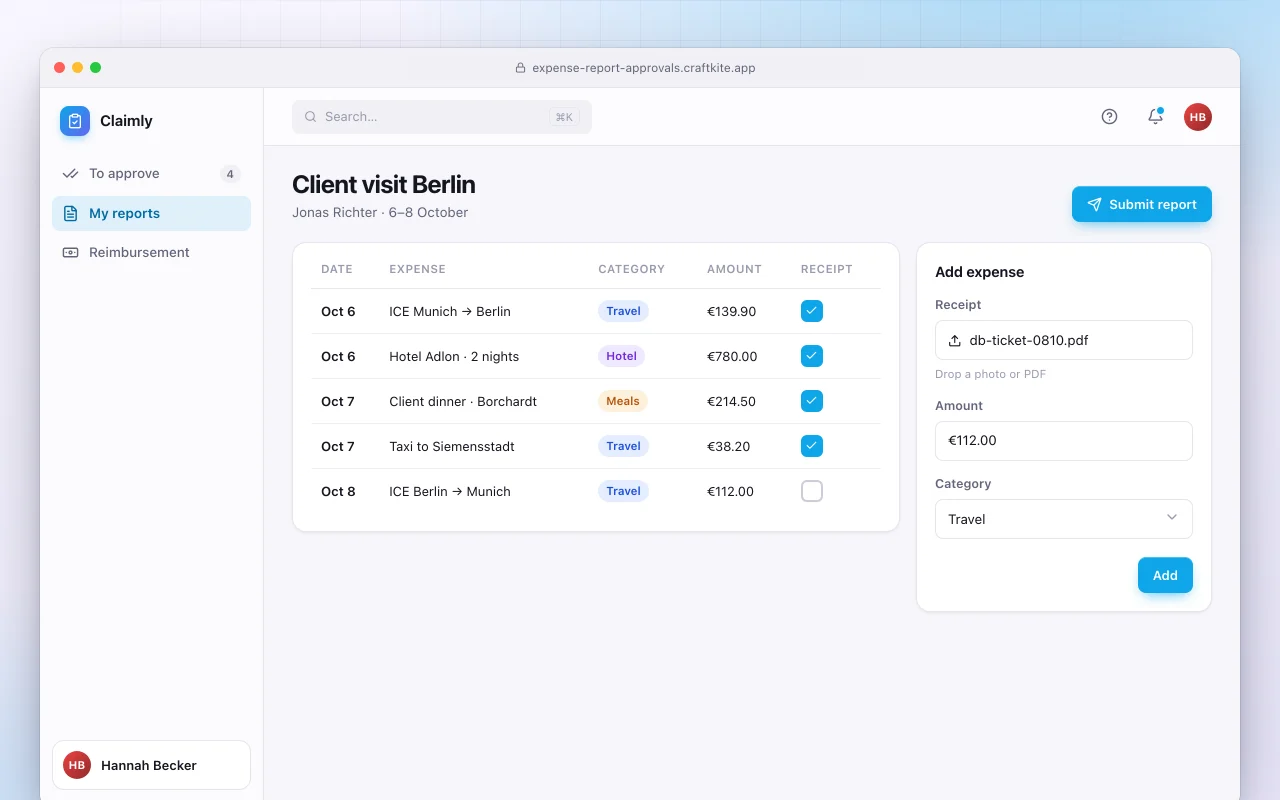Click the Add button

(x=1165, y=575)
